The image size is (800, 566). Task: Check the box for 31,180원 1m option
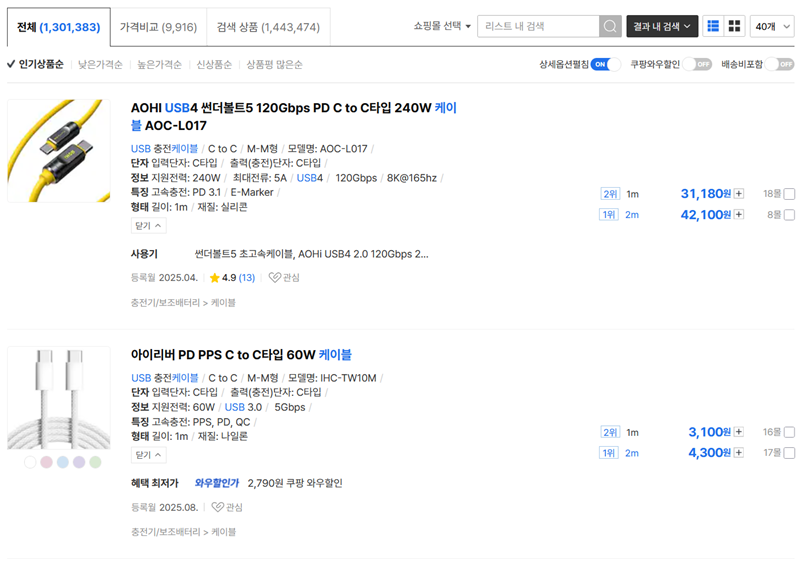(x=789, y=194)
